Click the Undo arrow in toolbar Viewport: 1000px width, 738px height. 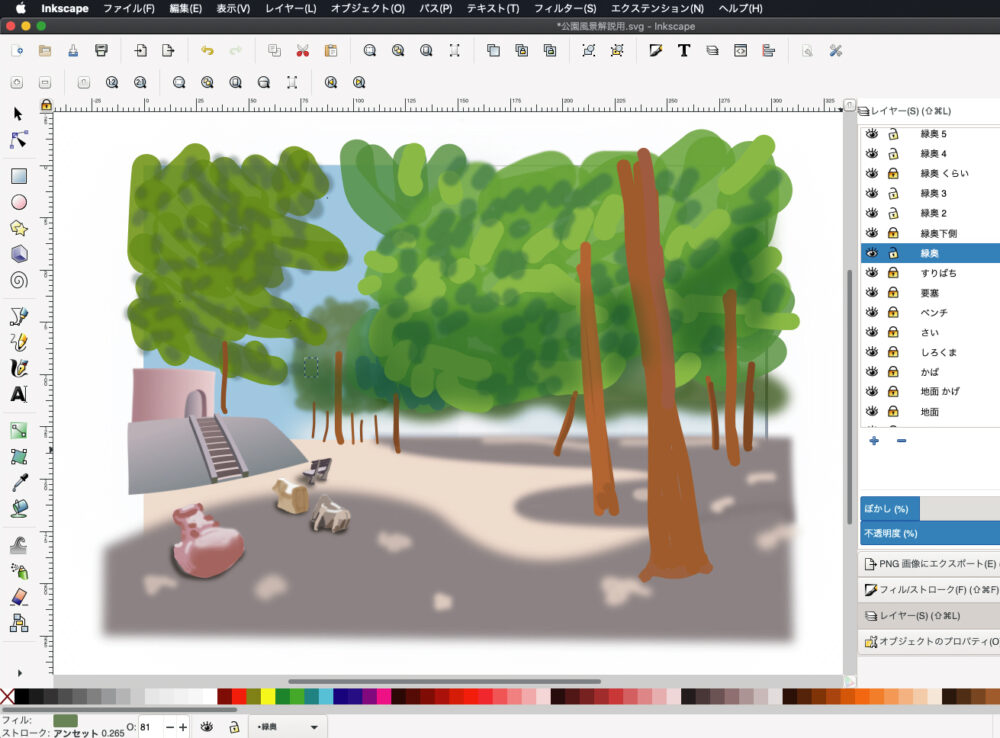[207, 51]
